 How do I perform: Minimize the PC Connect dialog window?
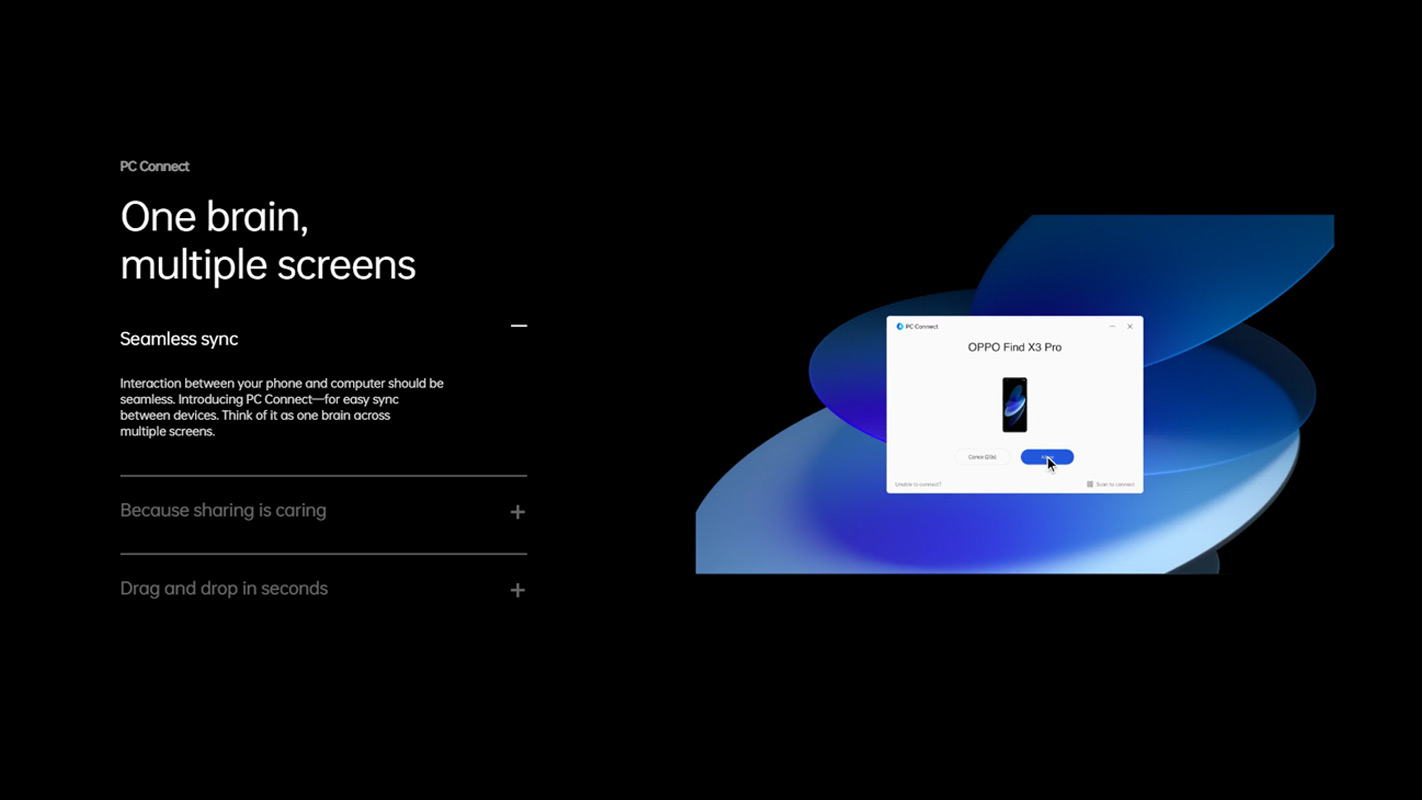[x=1112, y=326]
